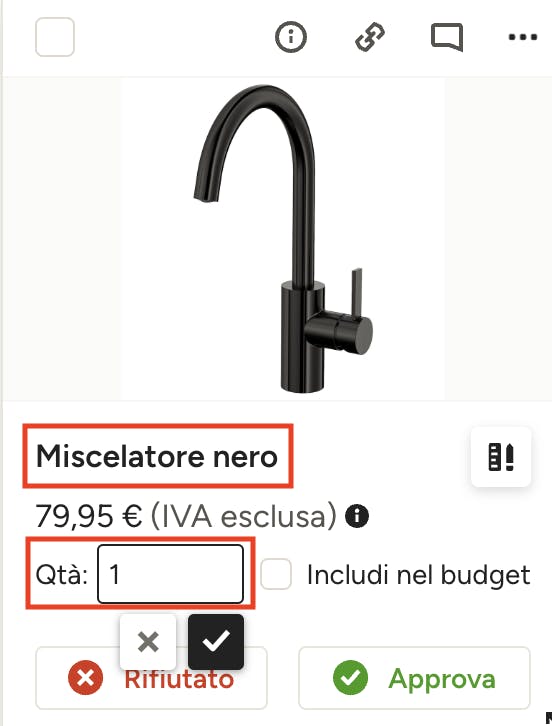Click the green check icon inside Approva
This screenshot has width=552, height=726.
point(351,678)
